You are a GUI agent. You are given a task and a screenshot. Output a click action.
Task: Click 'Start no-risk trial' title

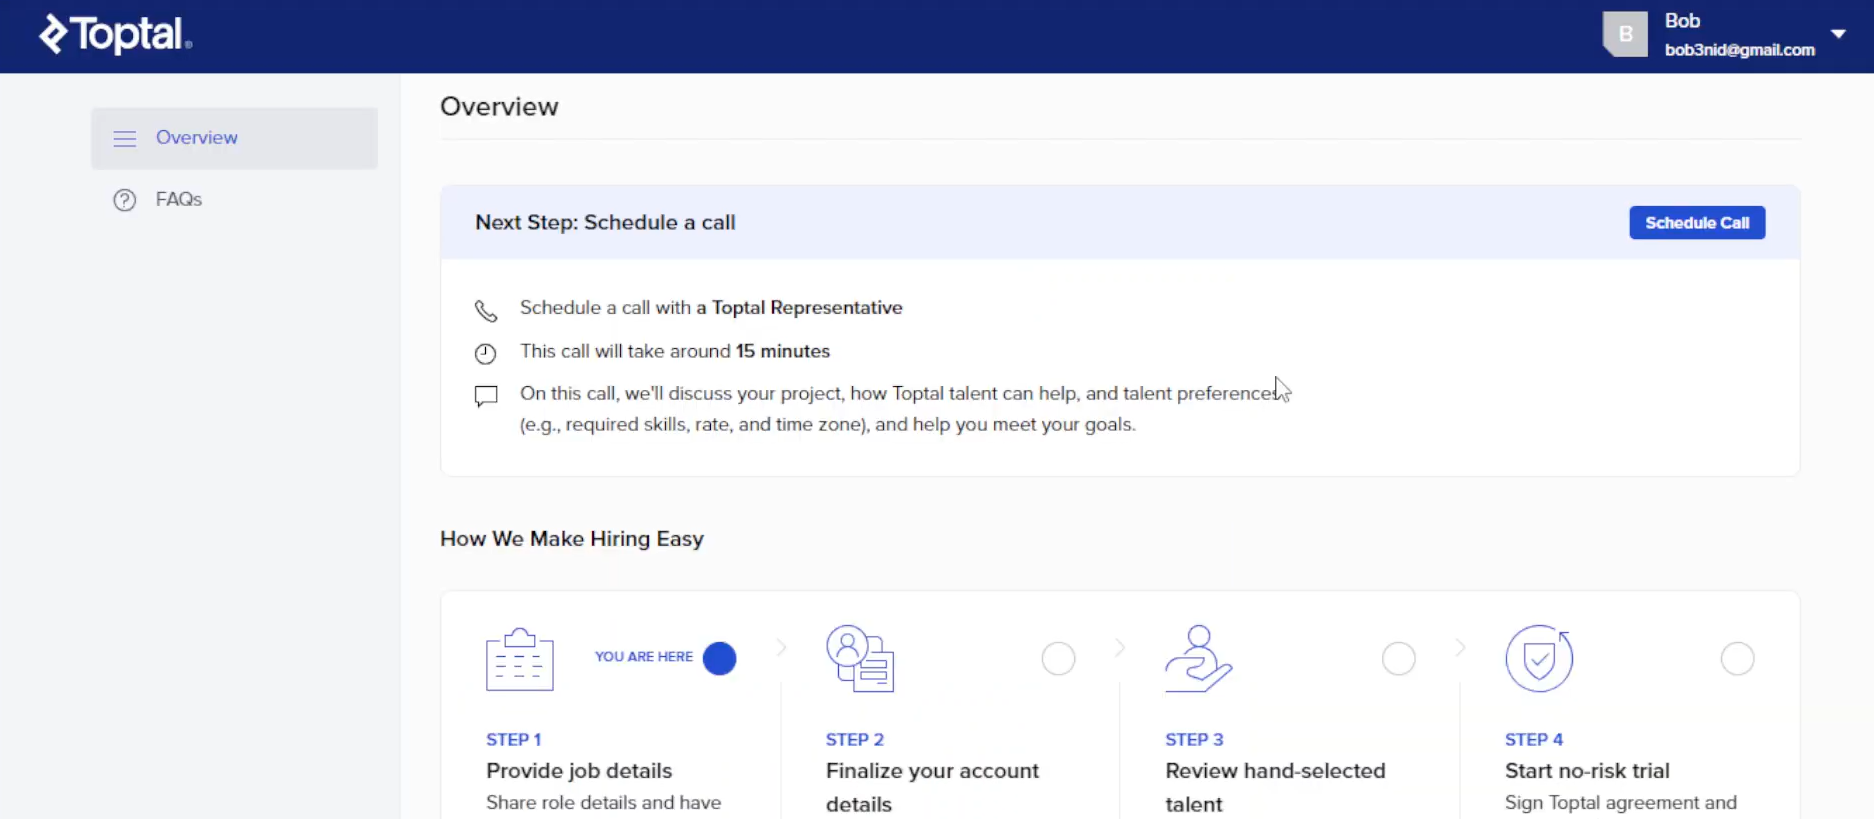(1587, 771)
